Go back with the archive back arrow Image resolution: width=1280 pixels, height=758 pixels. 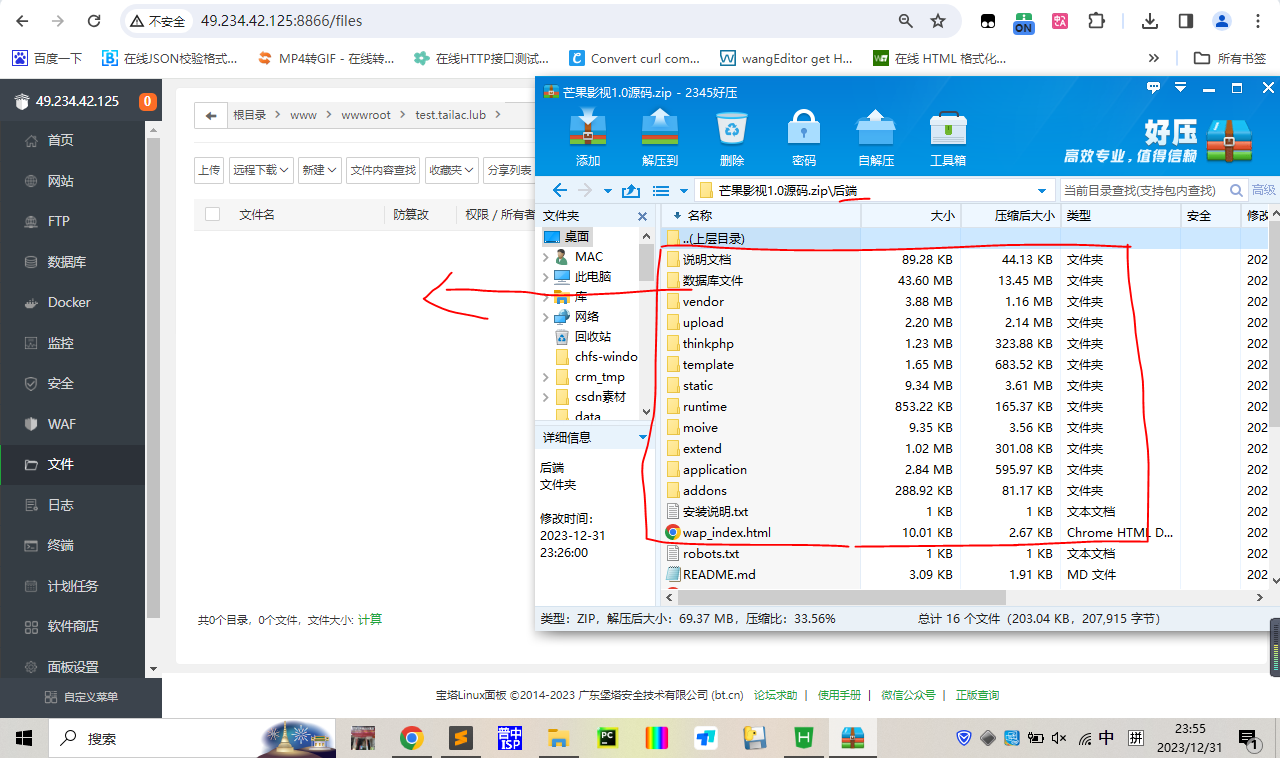(x=560, y=190)
